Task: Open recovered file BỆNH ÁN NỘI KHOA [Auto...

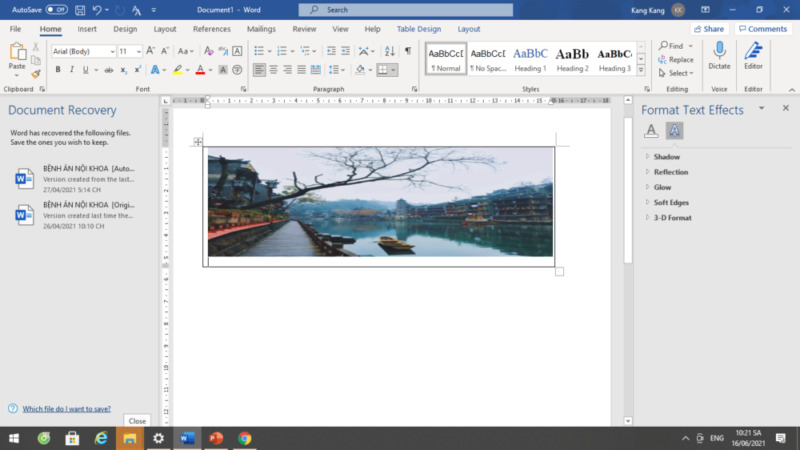Action: (x=75, y=179)
